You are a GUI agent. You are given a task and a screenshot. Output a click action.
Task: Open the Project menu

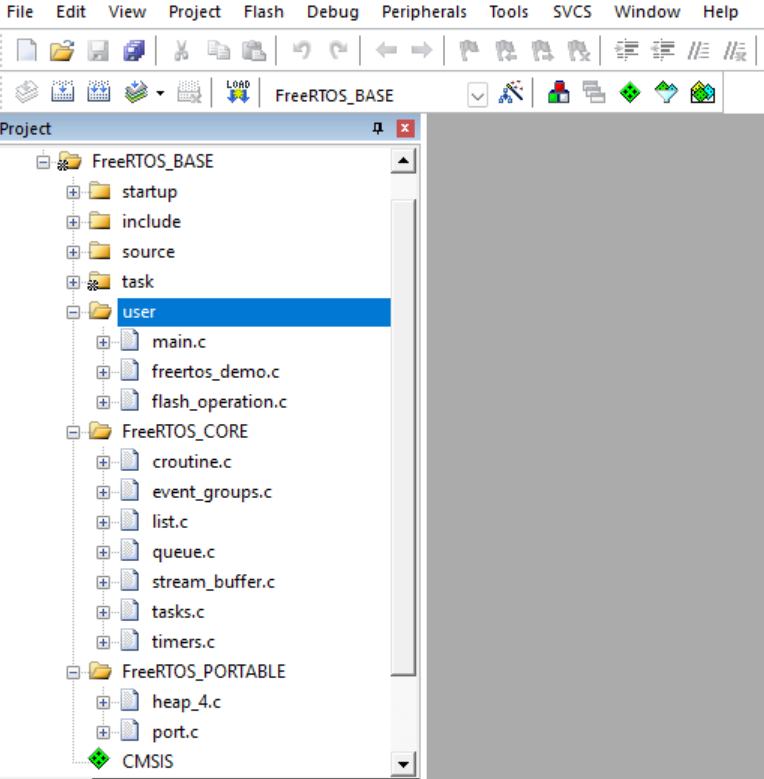tap(194, 12)
